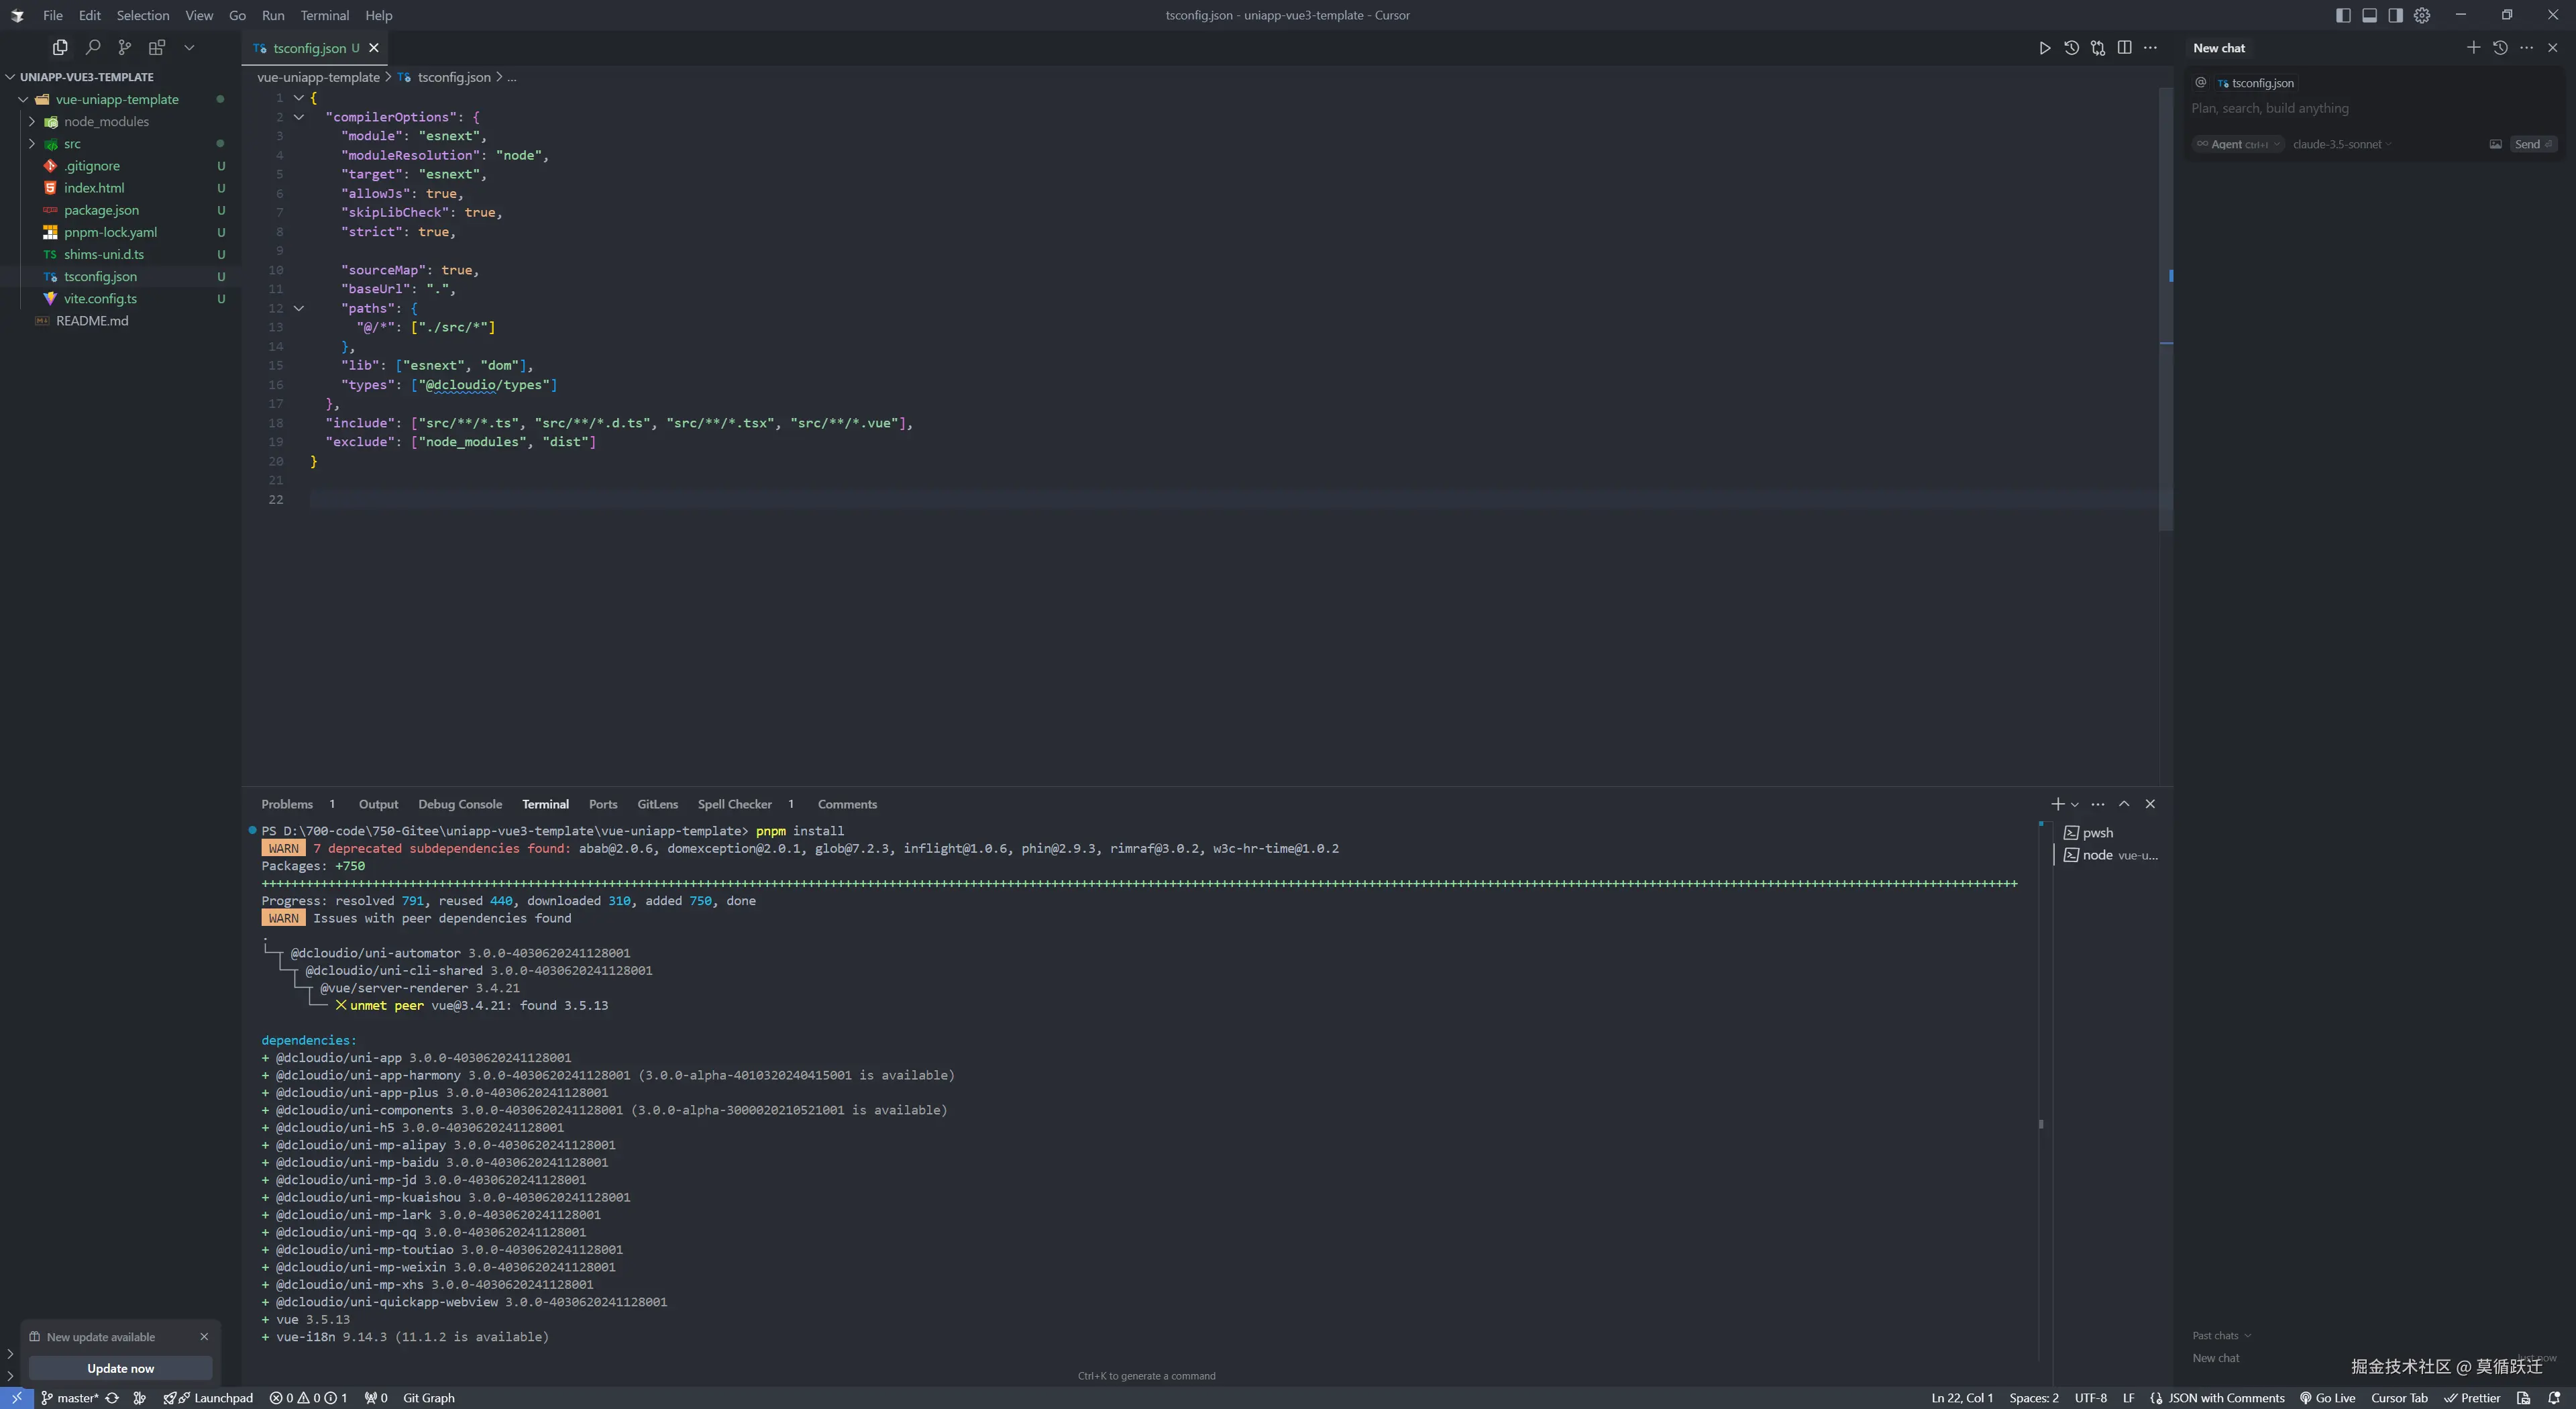Click Split Editor Right icon
The width and height of the screenshot is (2576, 1409).
(2124, 48)
